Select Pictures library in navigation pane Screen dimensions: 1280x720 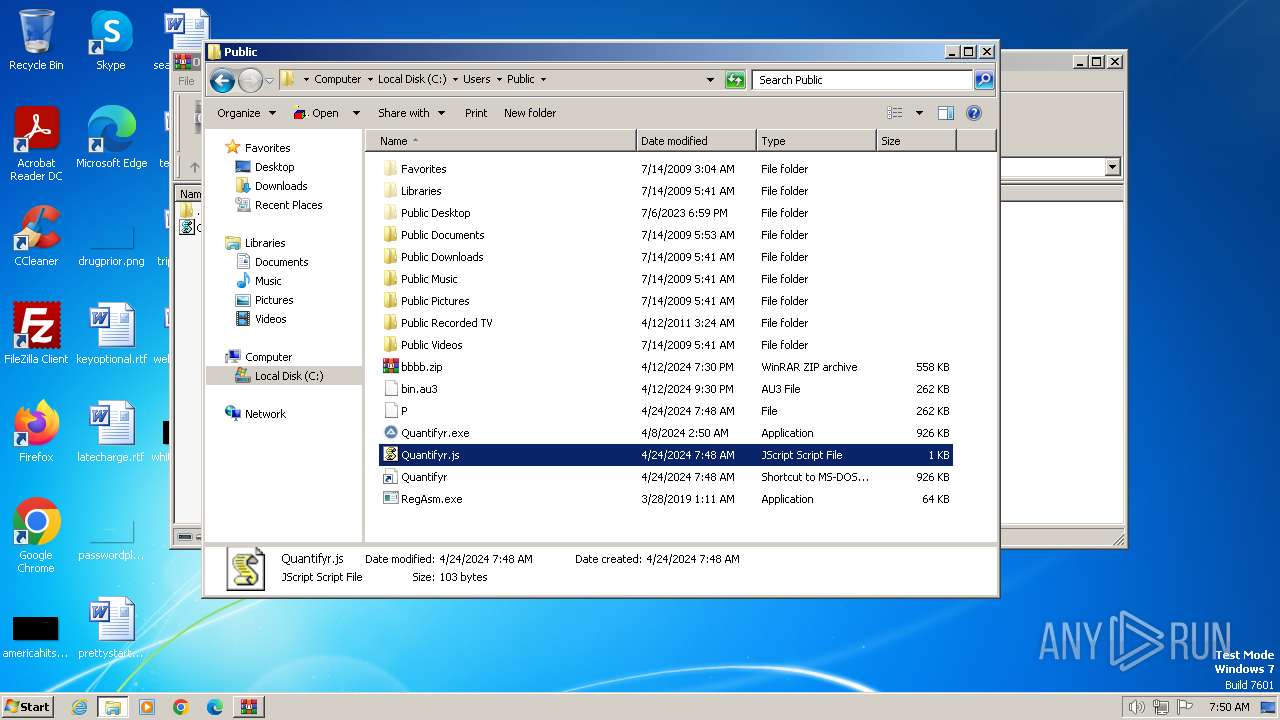click(x=274, y=300)
